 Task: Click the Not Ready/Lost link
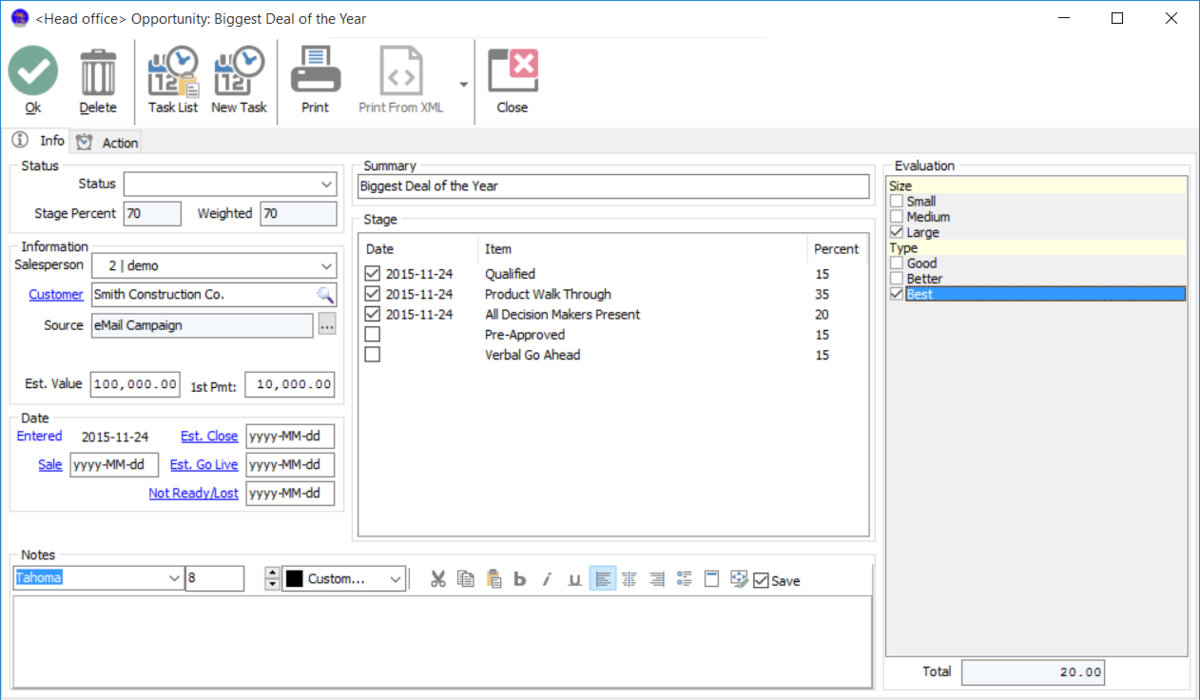[193, 493]
